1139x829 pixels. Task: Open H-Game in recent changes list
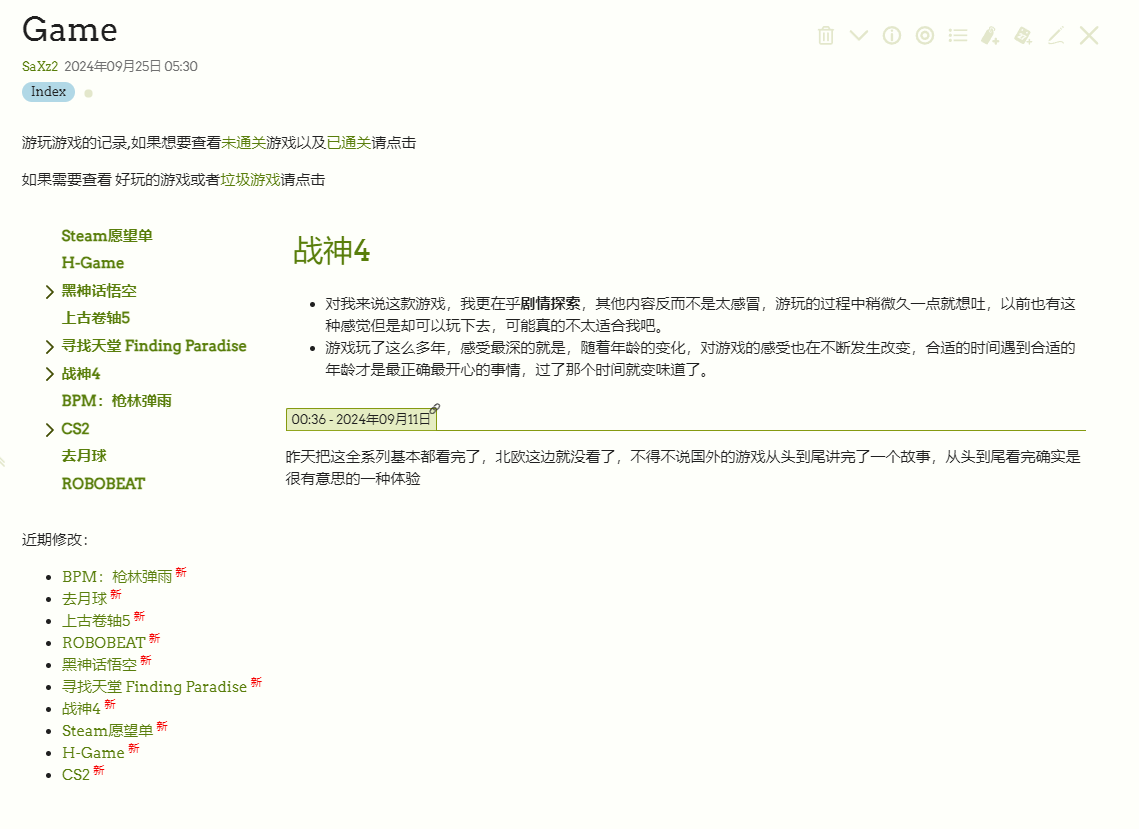[x=93, y=753]
